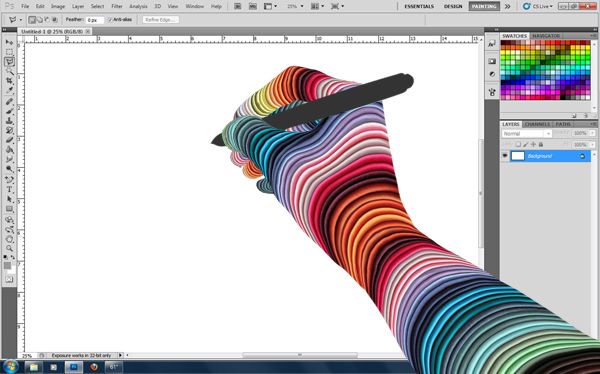Select the Eyedropper tool
600x374 pixels.
pos(9,91)
